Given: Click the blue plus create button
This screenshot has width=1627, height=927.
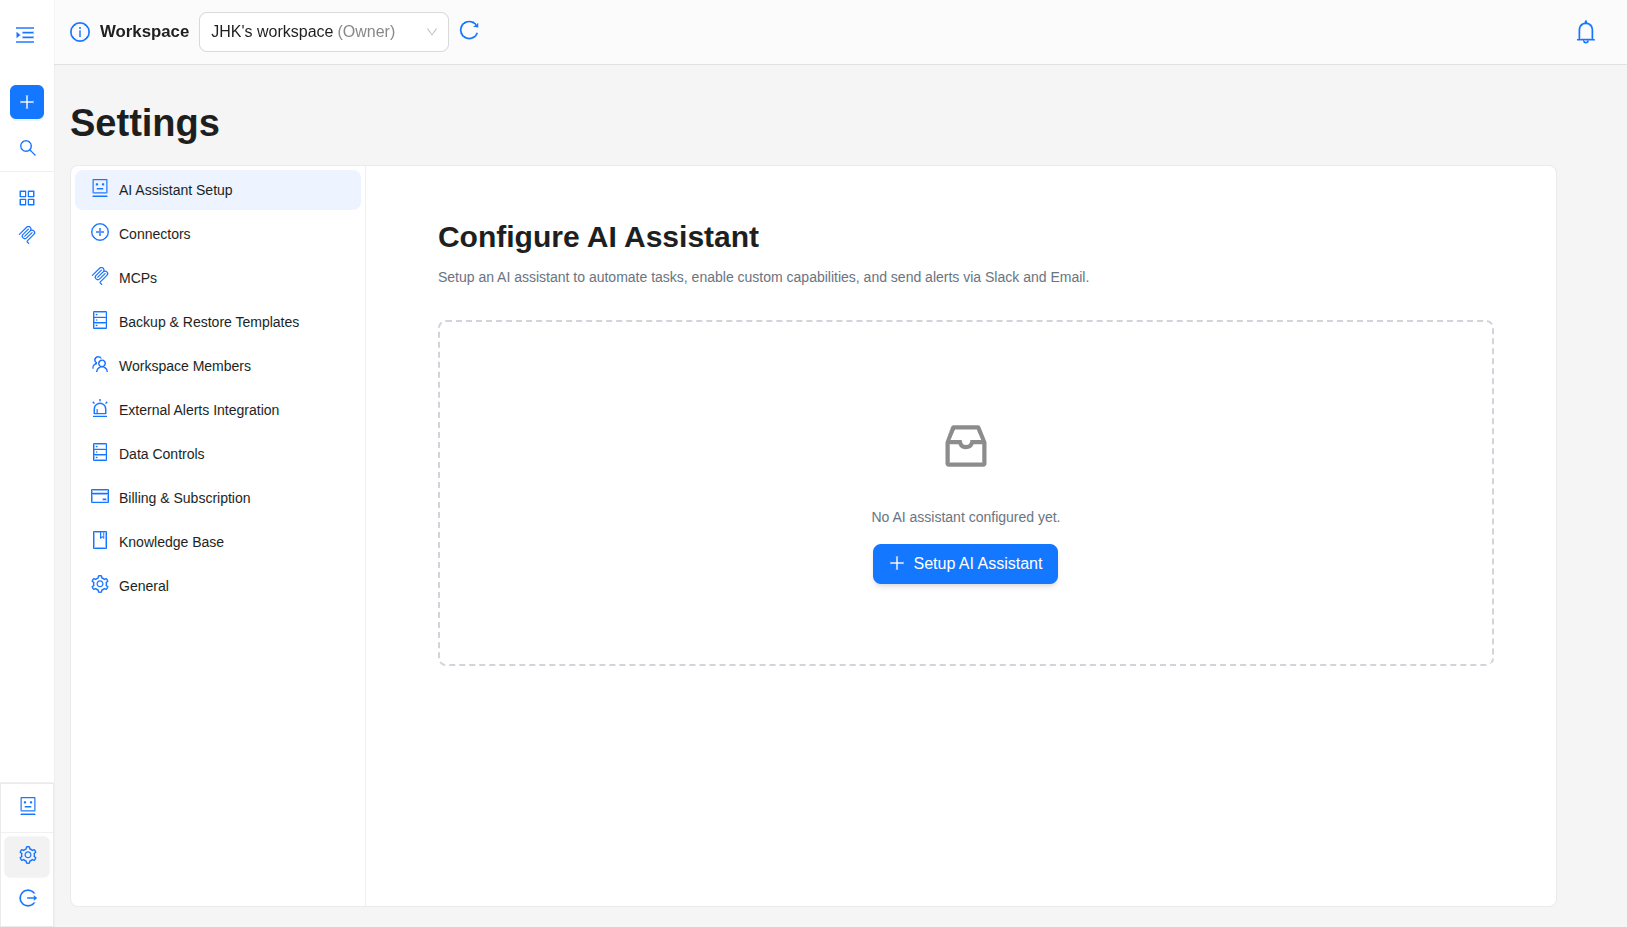Looking at the screenshot, I should 27,102.
